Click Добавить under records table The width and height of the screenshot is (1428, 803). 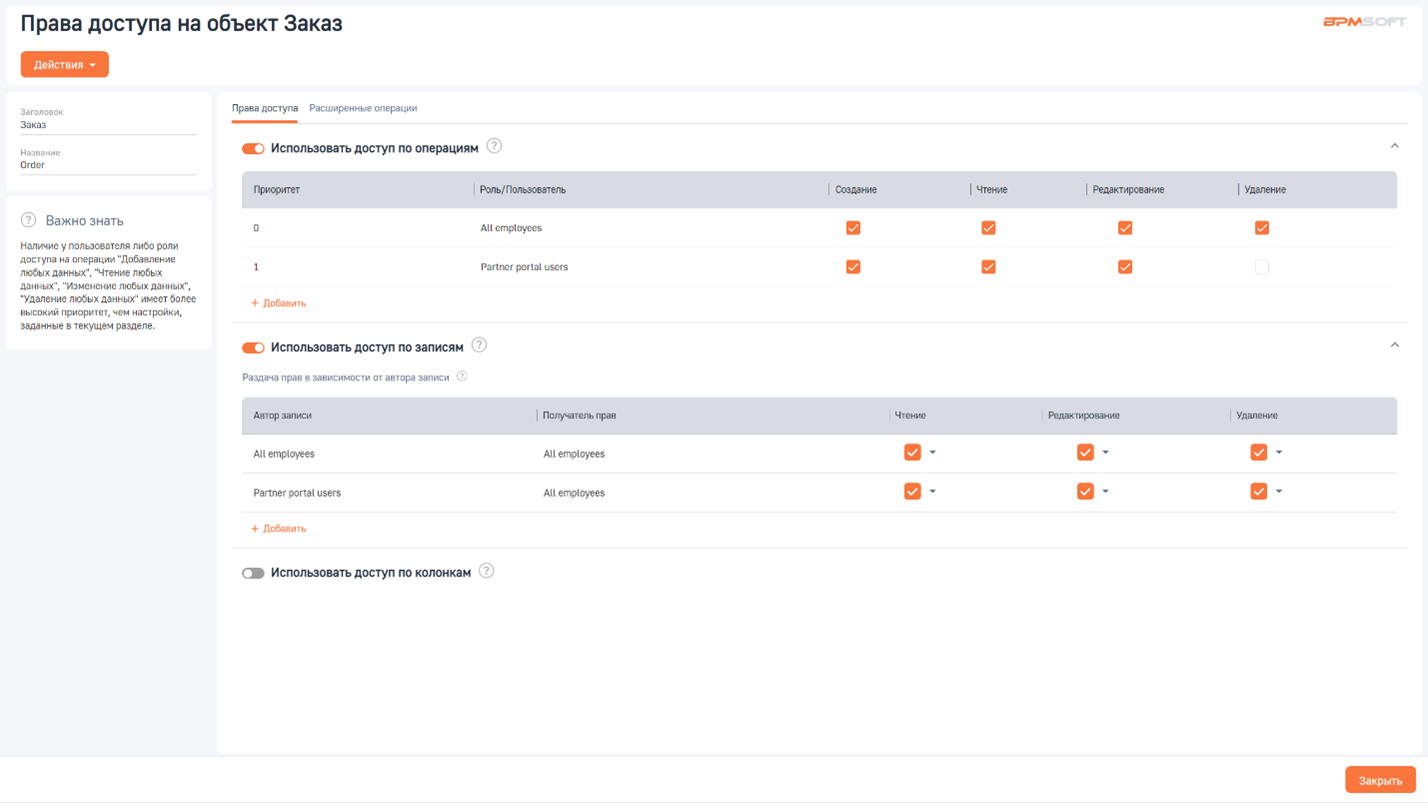click(278, 528)
